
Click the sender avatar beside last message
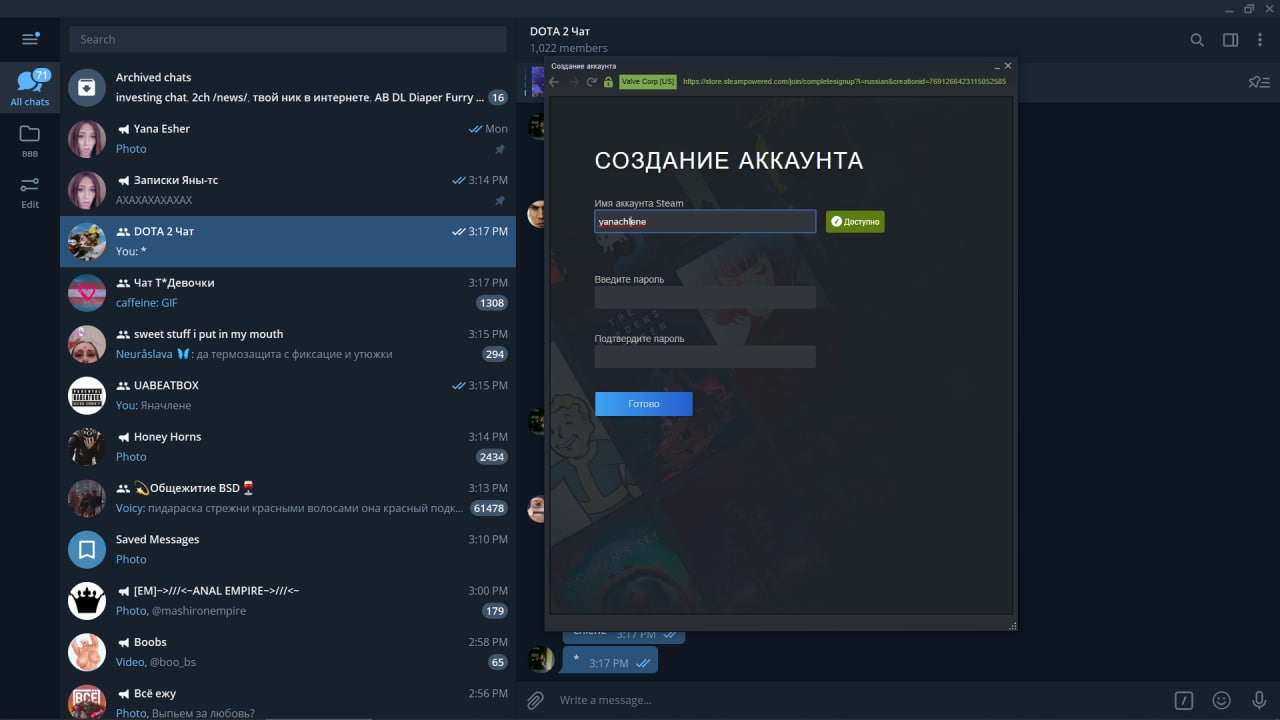coord(540,659)
